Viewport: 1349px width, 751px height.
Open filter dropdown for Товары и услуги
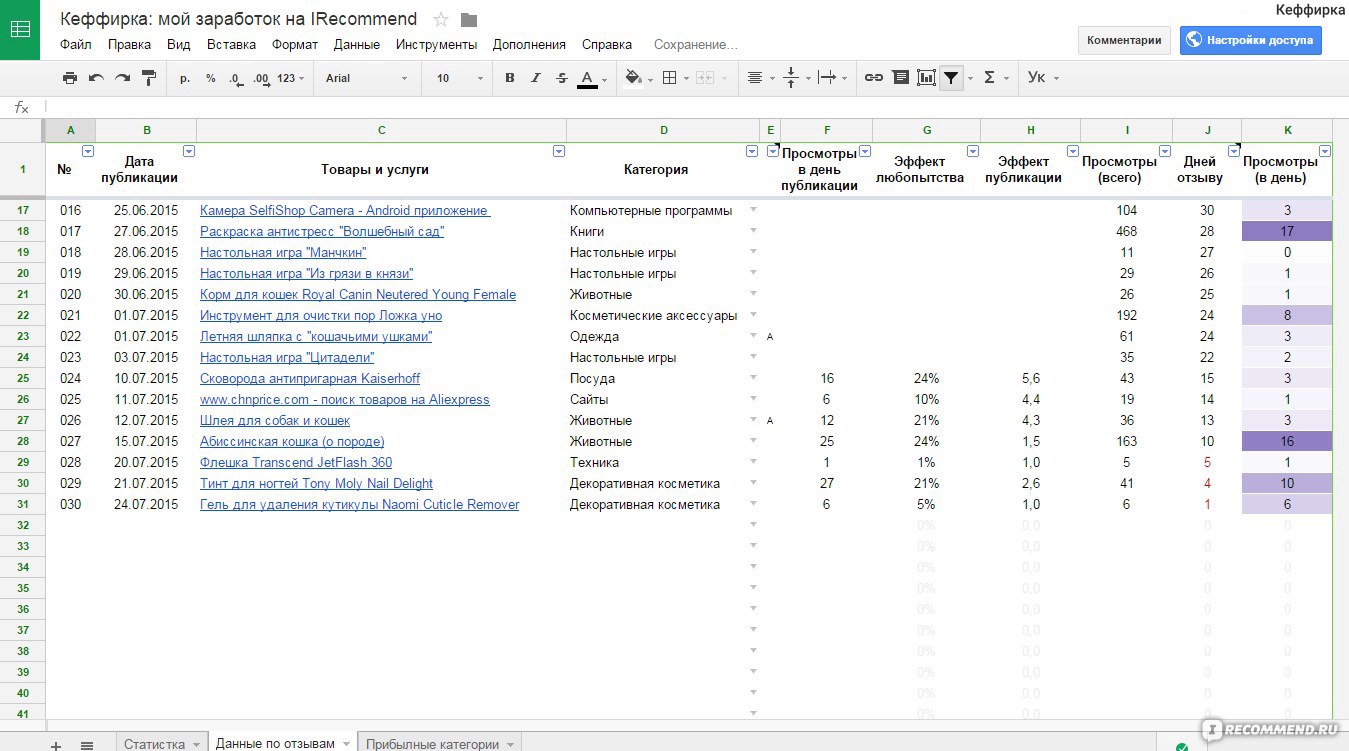click(x=559, y=151)
